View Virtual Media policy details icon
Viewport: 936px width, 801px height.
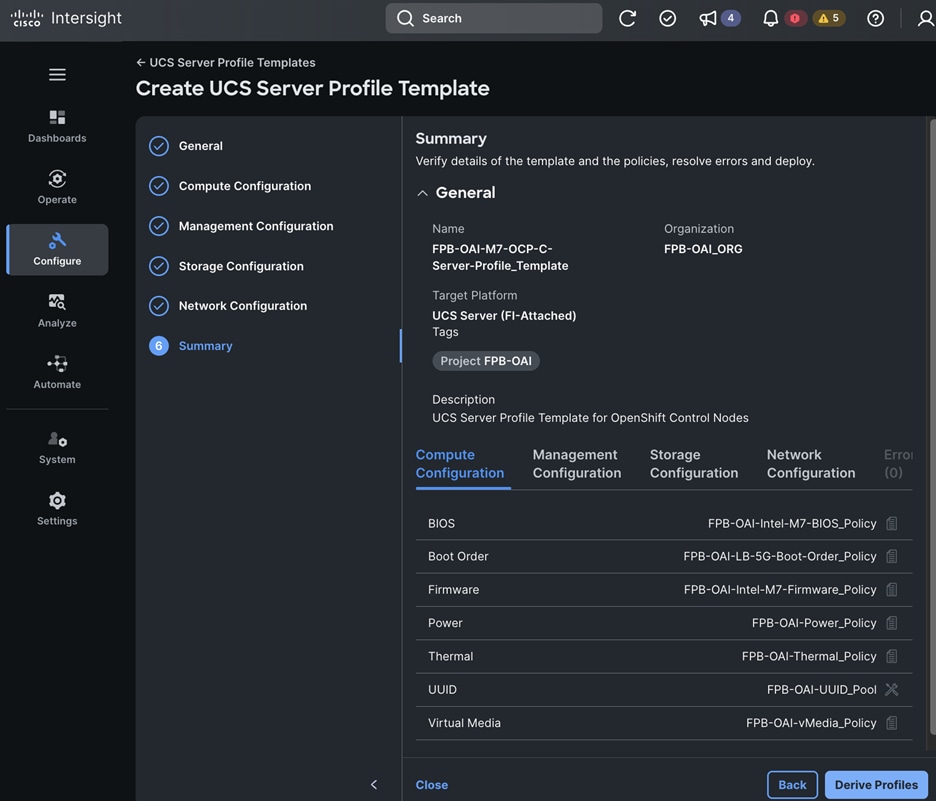(x=892, y=723)
